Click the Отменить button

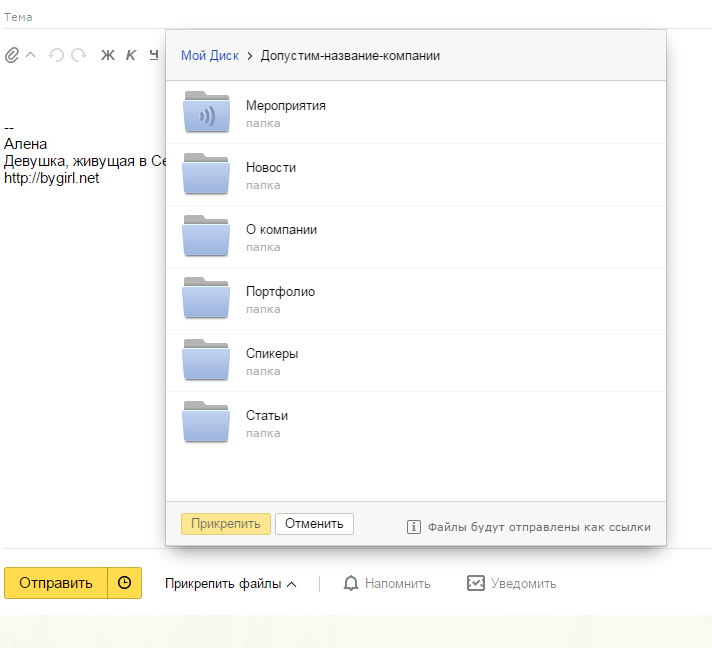pyautogui.click(x=314, y=524)
